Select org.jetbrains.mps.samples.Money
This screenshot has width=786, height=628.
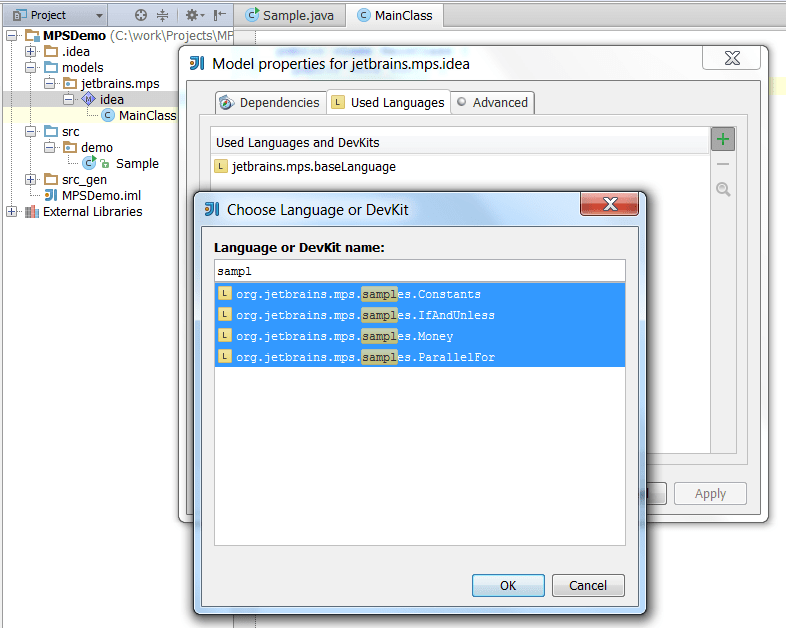pyautogui.click(x=420, y=336)
